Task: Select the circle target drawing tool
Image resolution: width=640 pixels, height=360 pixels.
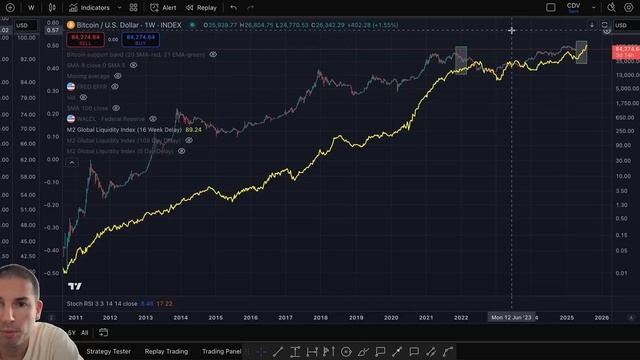Action: tap(346, 351)
